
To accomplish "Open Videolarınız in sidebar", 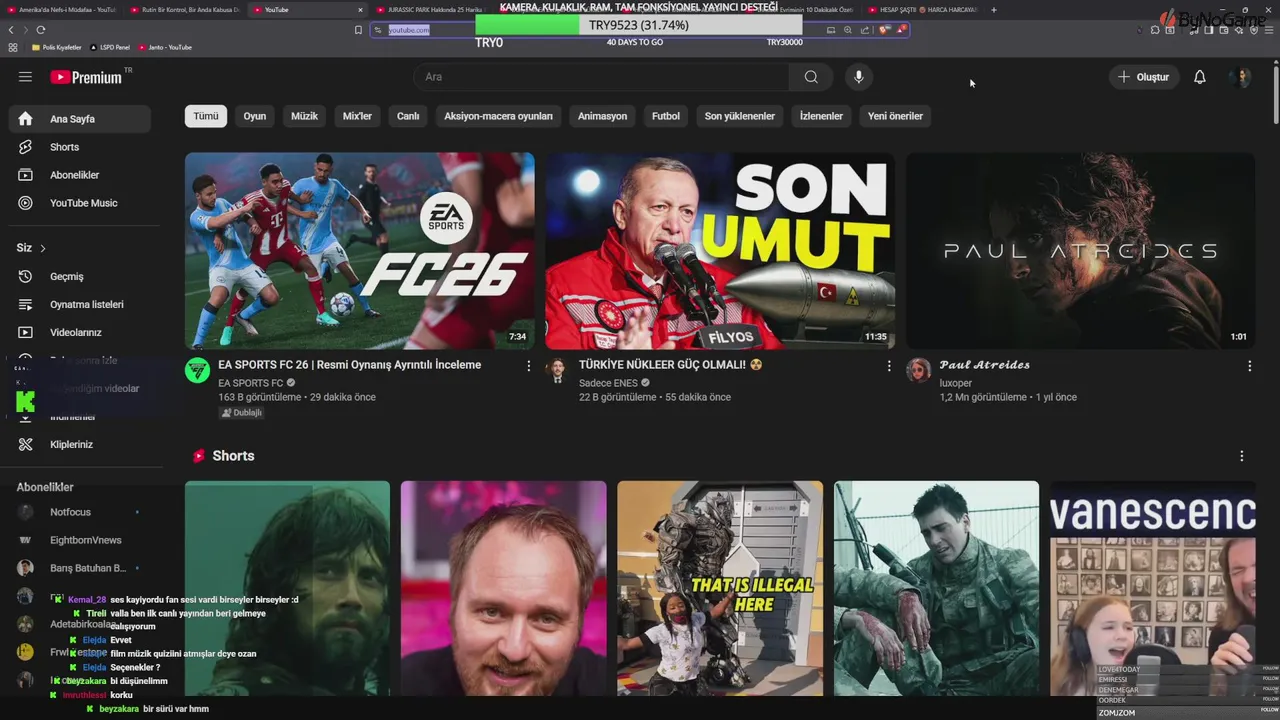I will 80,332.
